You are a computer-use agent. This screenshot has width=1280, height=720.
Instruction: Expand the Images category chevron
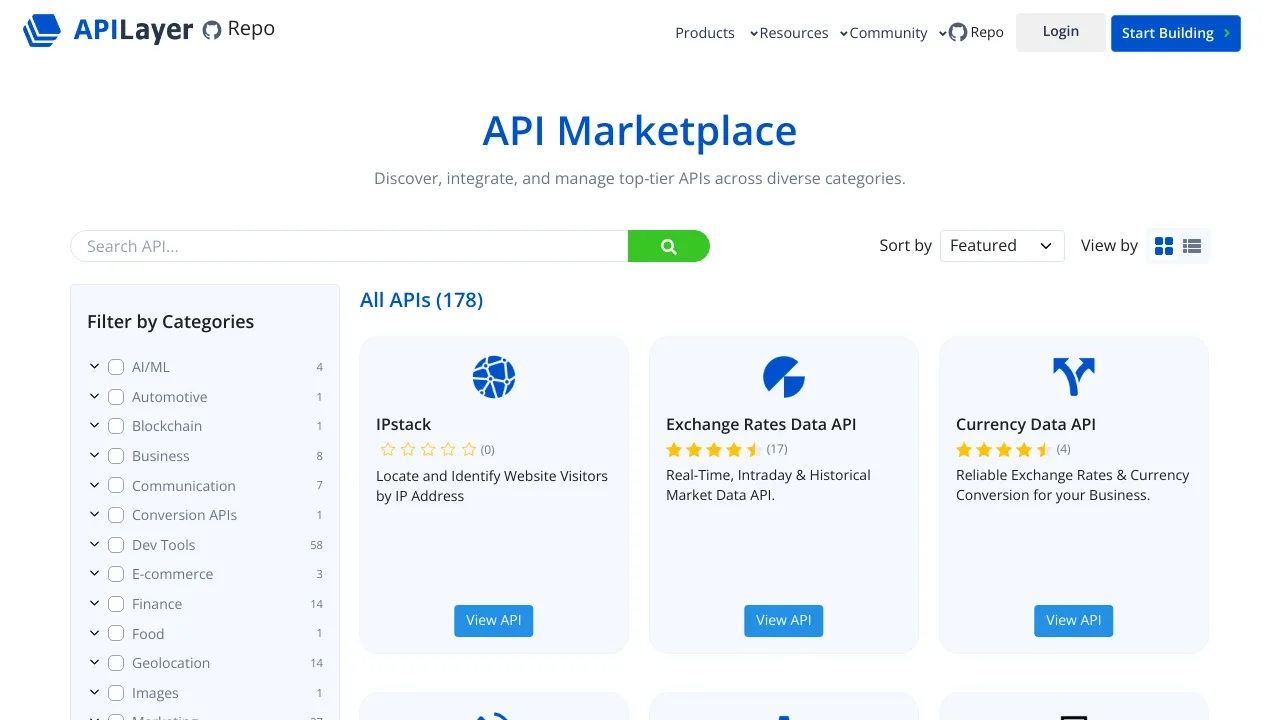94,692
